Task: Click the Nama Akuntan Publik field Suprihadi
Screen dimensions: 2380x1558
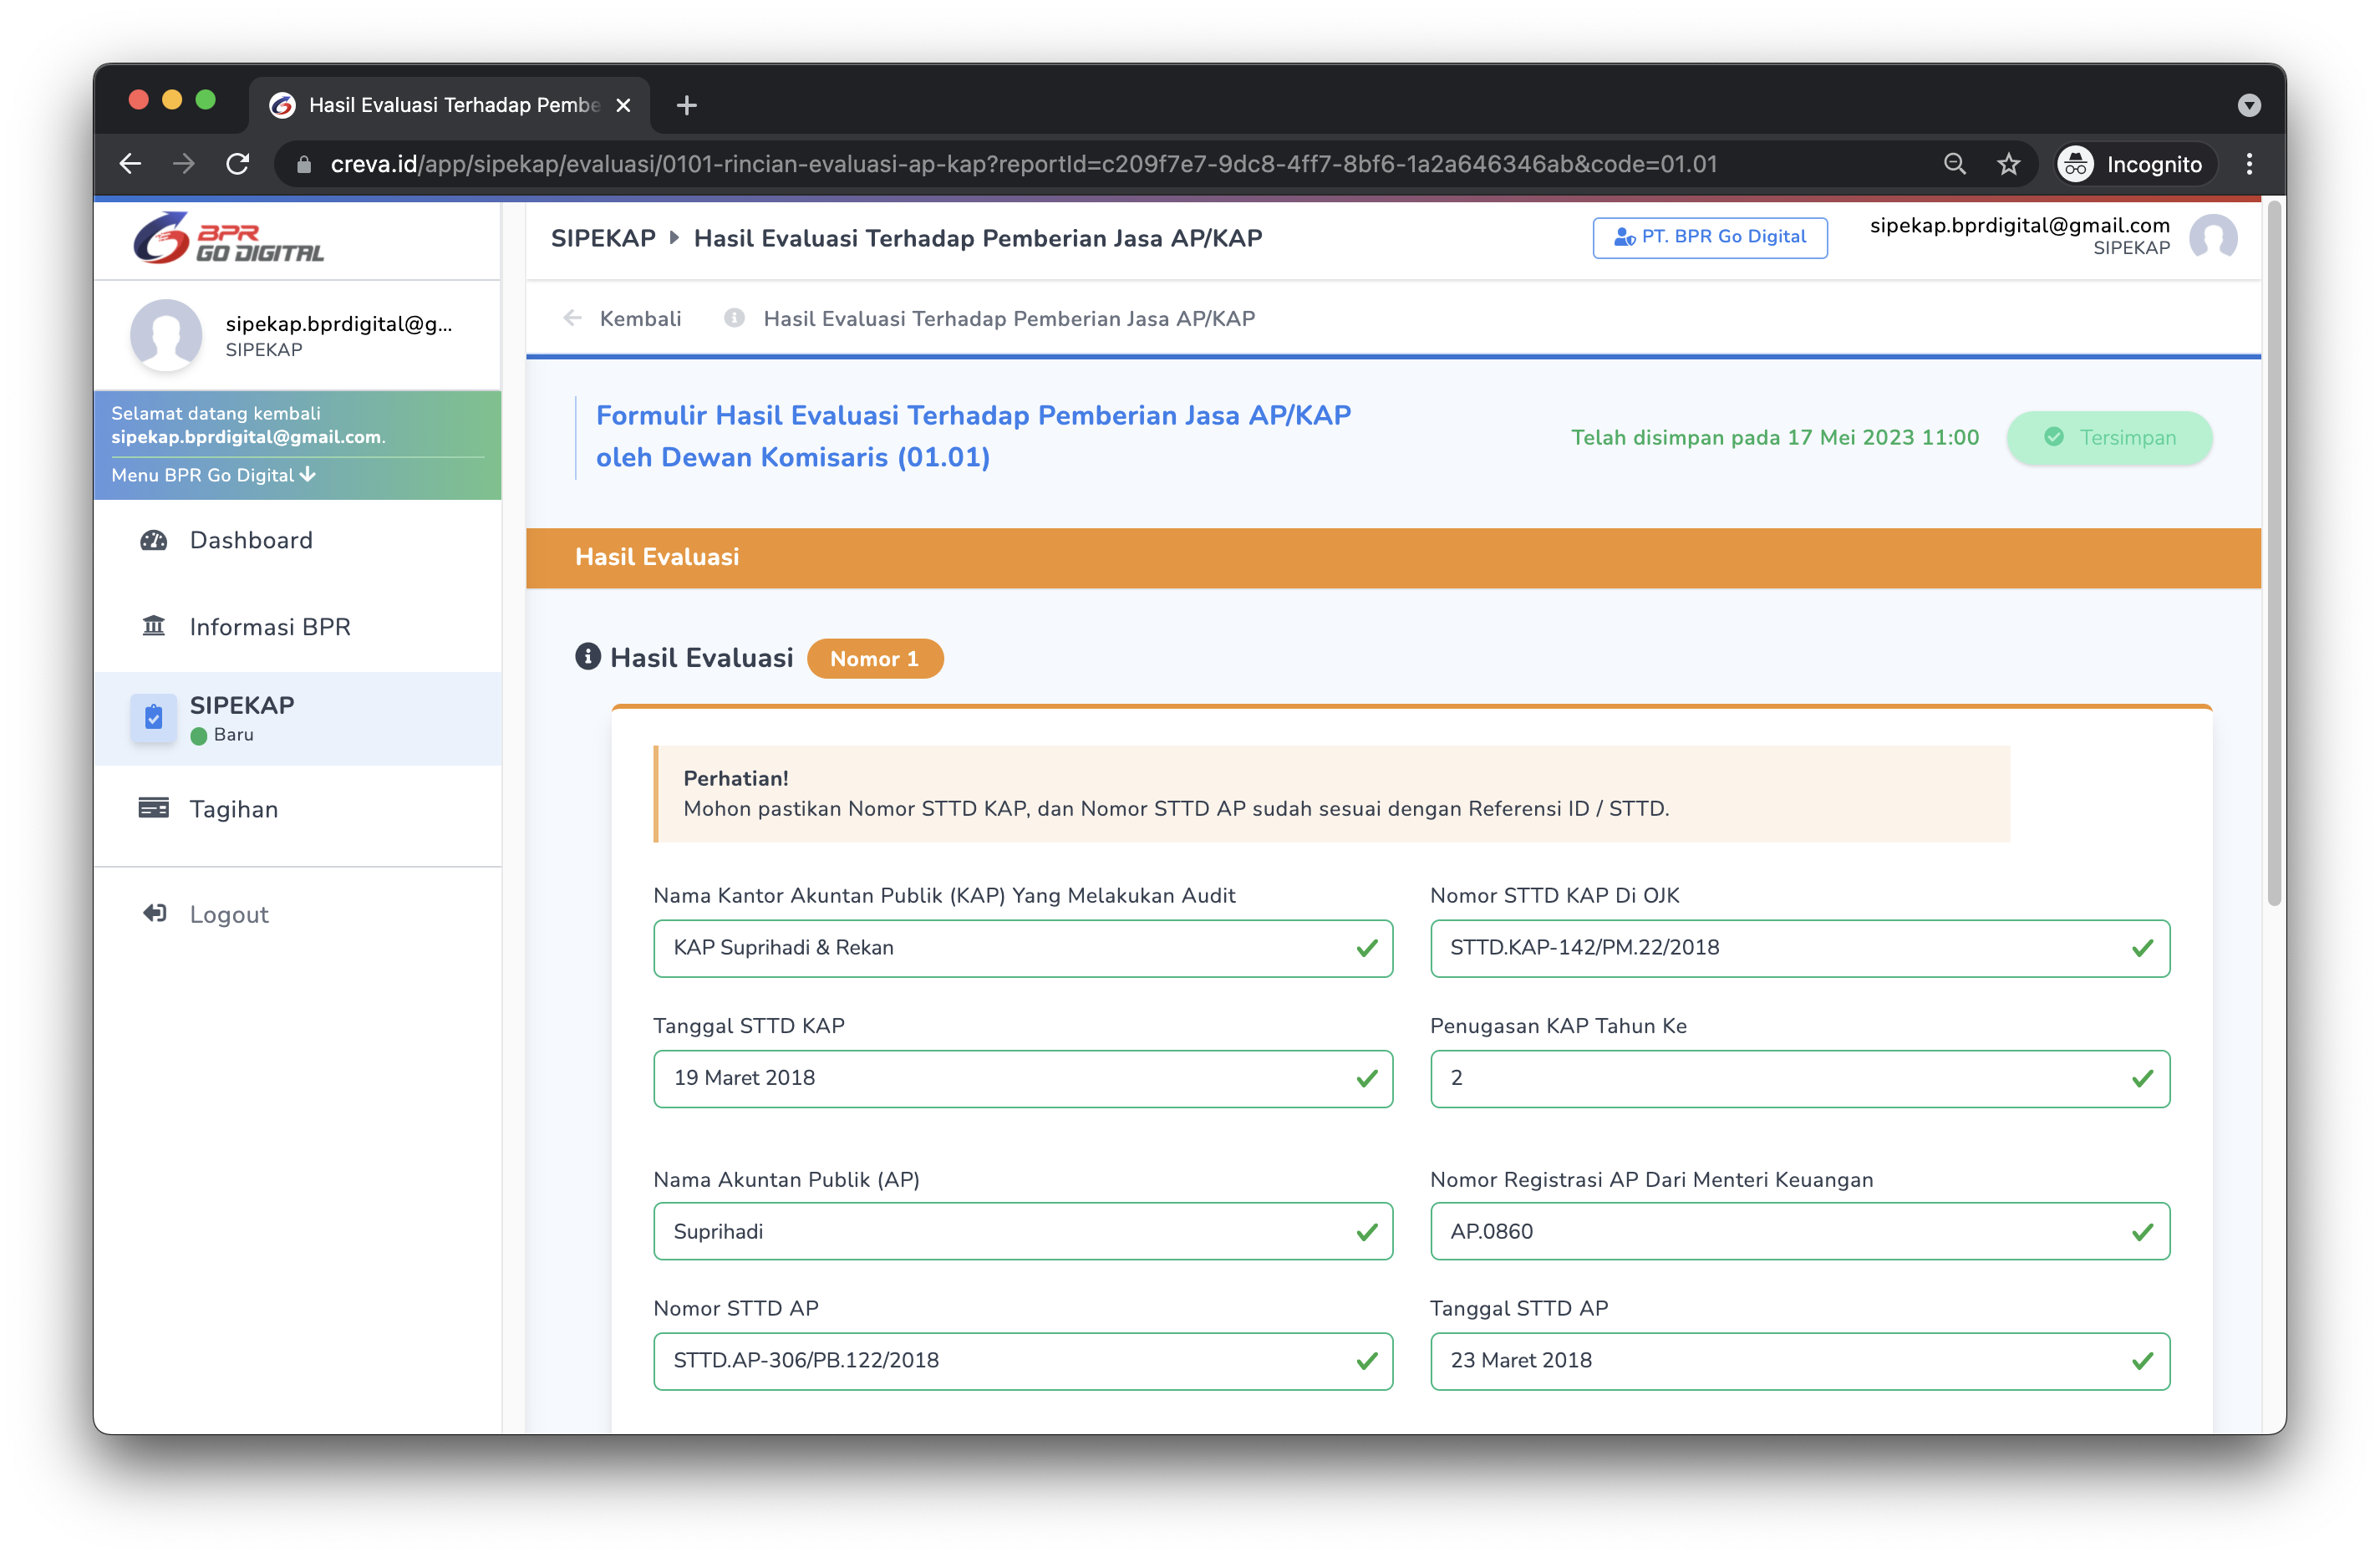Action: click(1022, 1230)
